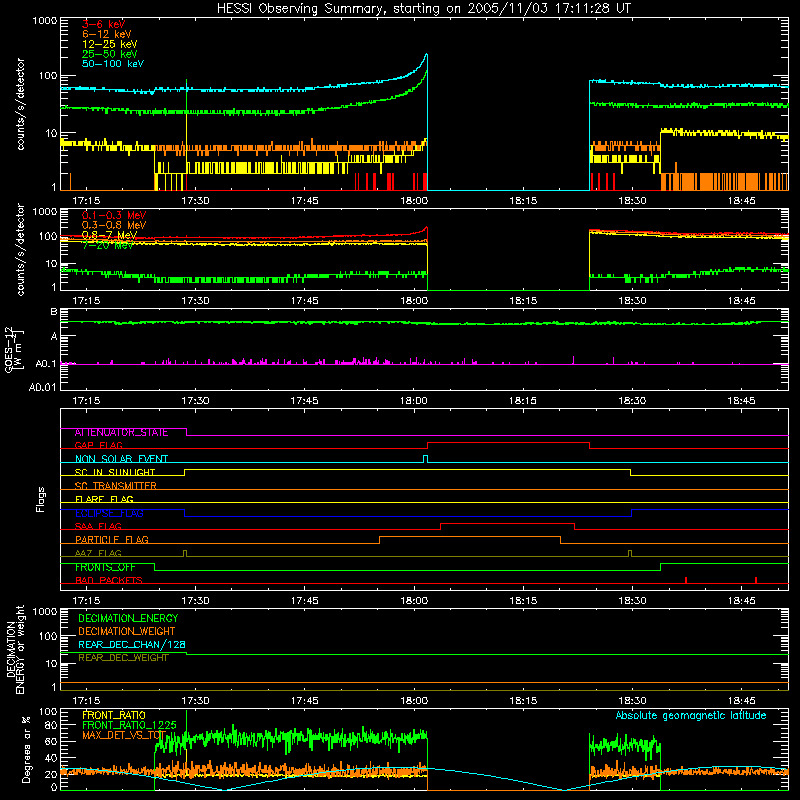This screenshot has width=800, height=800.
Task: Select the 6-12 keV legend label
Action: pos(106,34)
